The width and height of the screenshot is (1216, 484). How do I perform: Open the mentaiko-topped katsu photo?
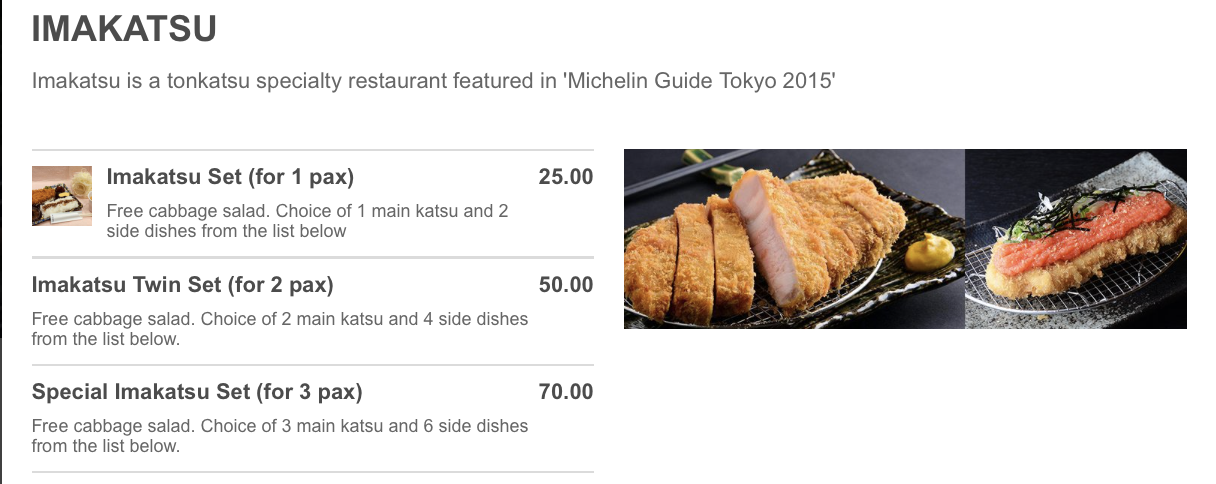pyautogui.click(x=1076, y=239)
